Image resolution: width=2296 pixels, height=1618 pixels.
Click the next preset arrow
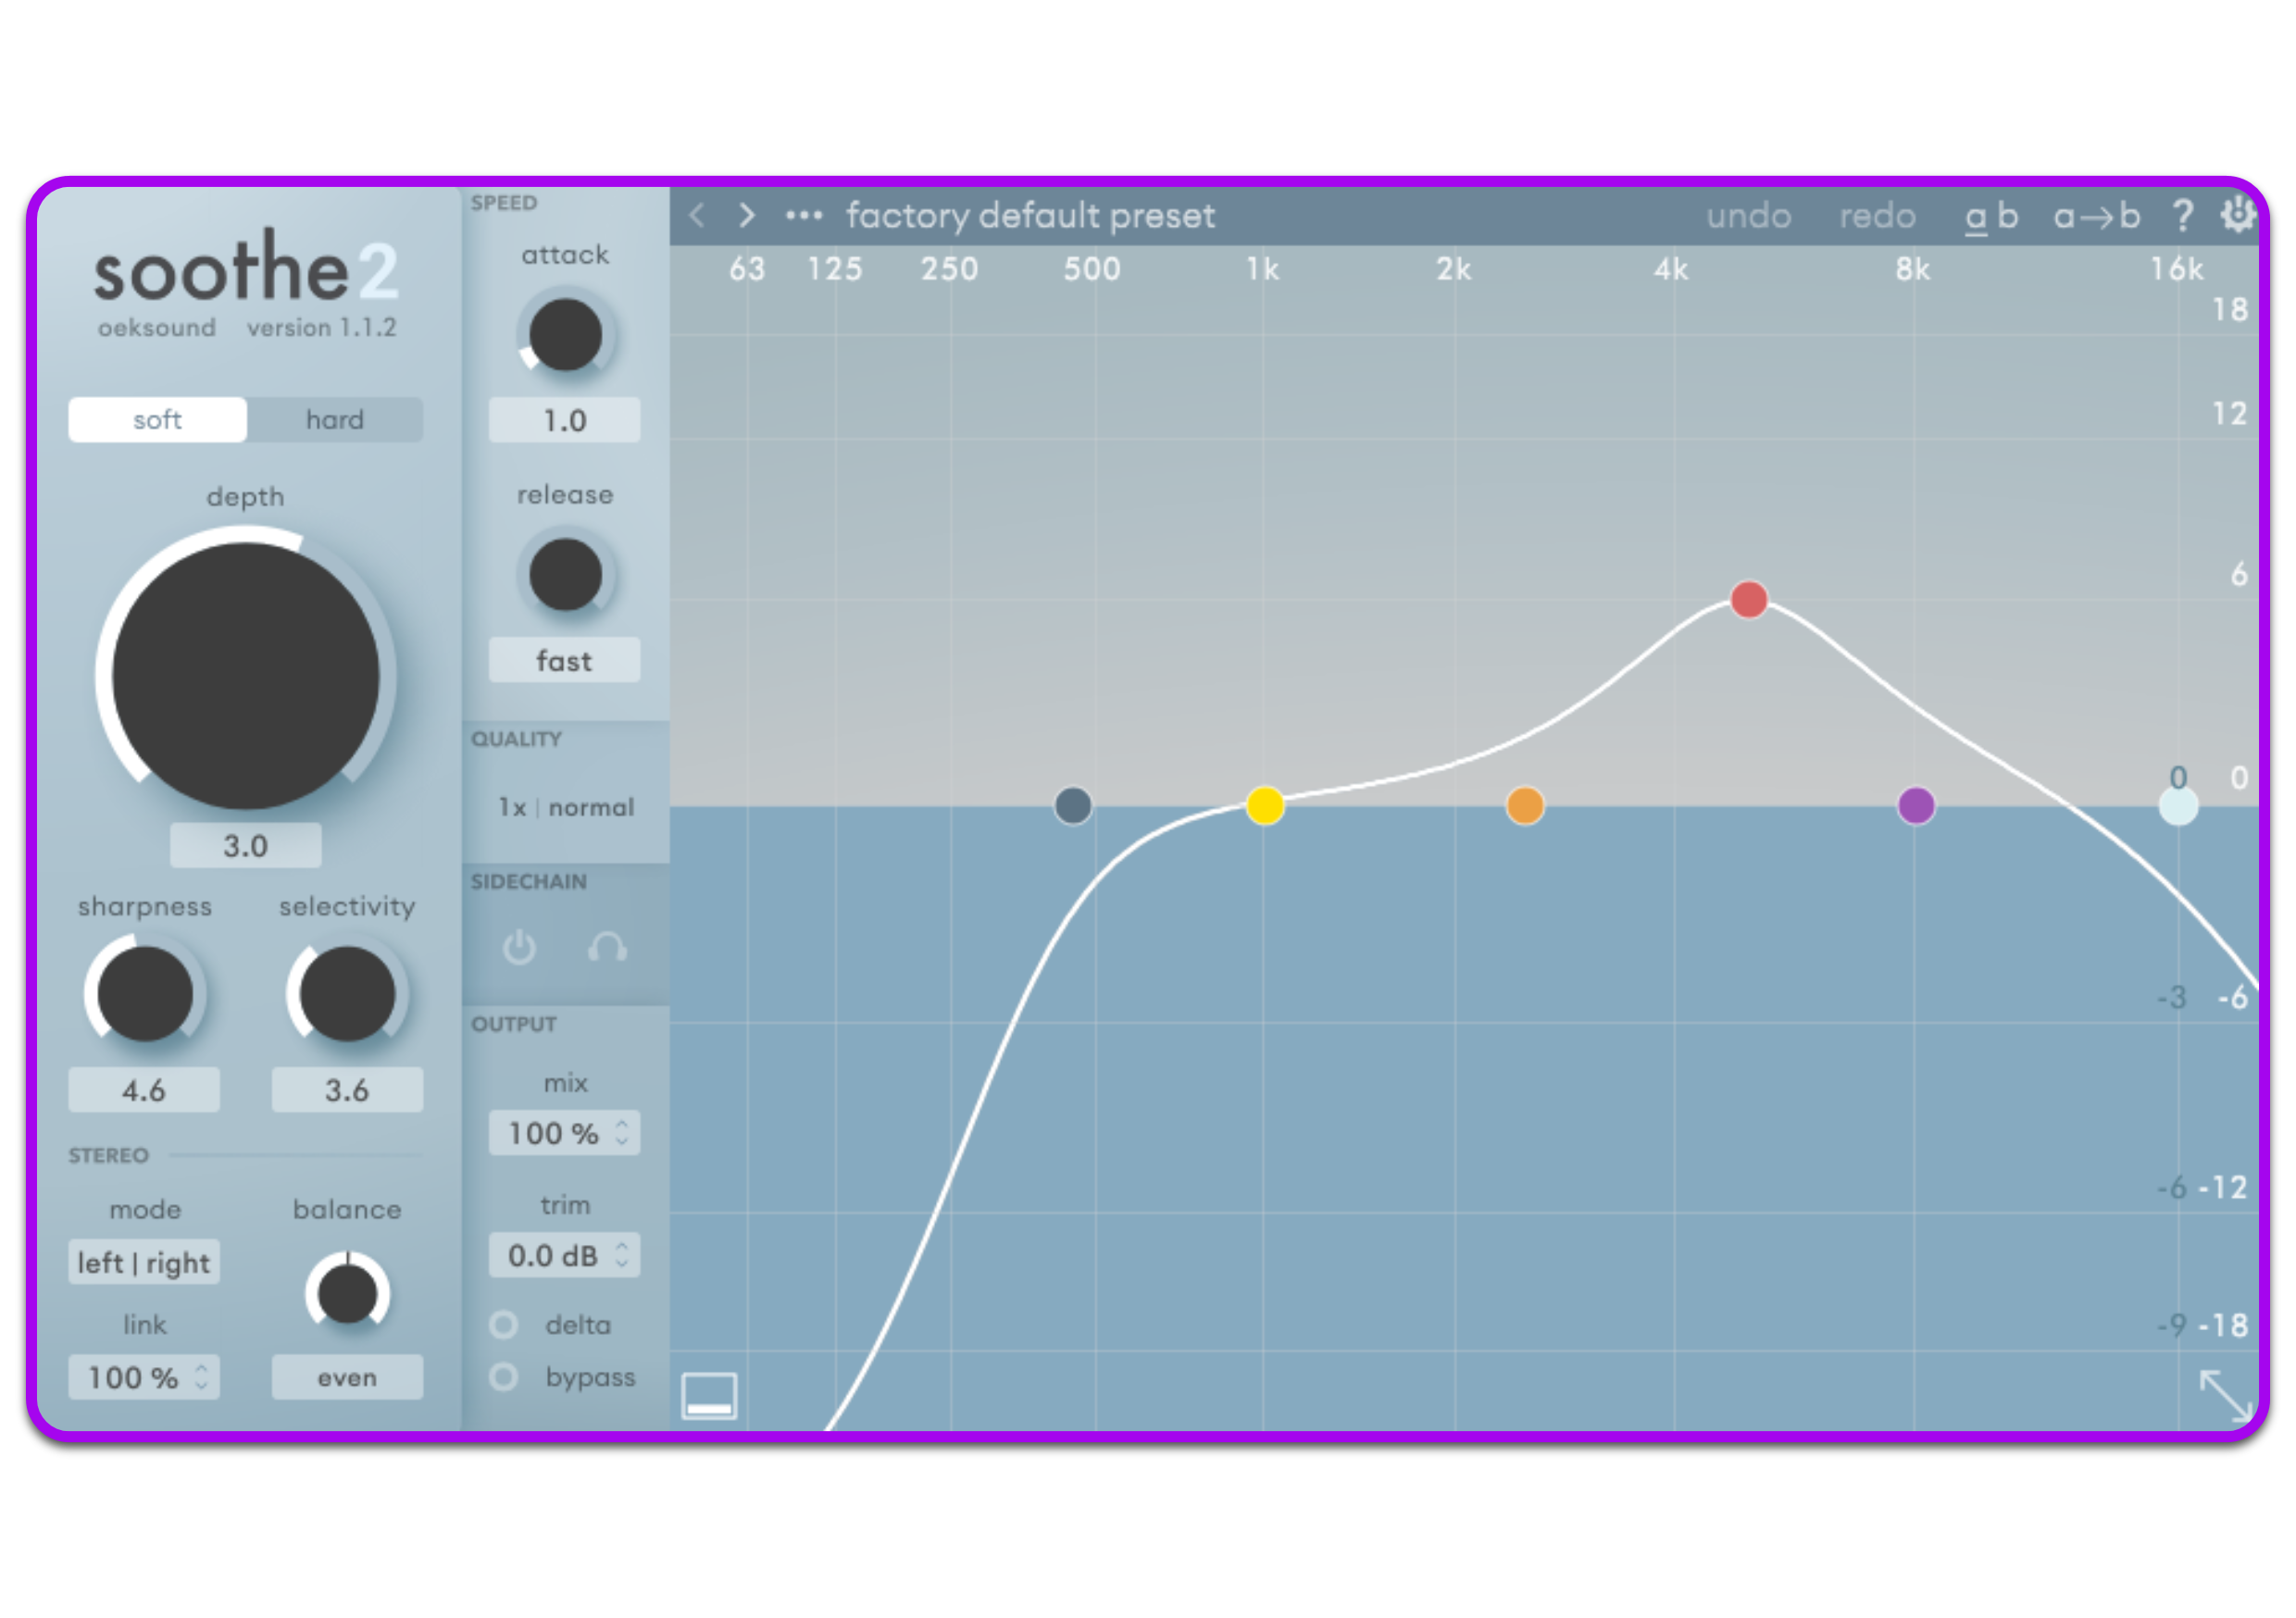[x=747, y=214]
